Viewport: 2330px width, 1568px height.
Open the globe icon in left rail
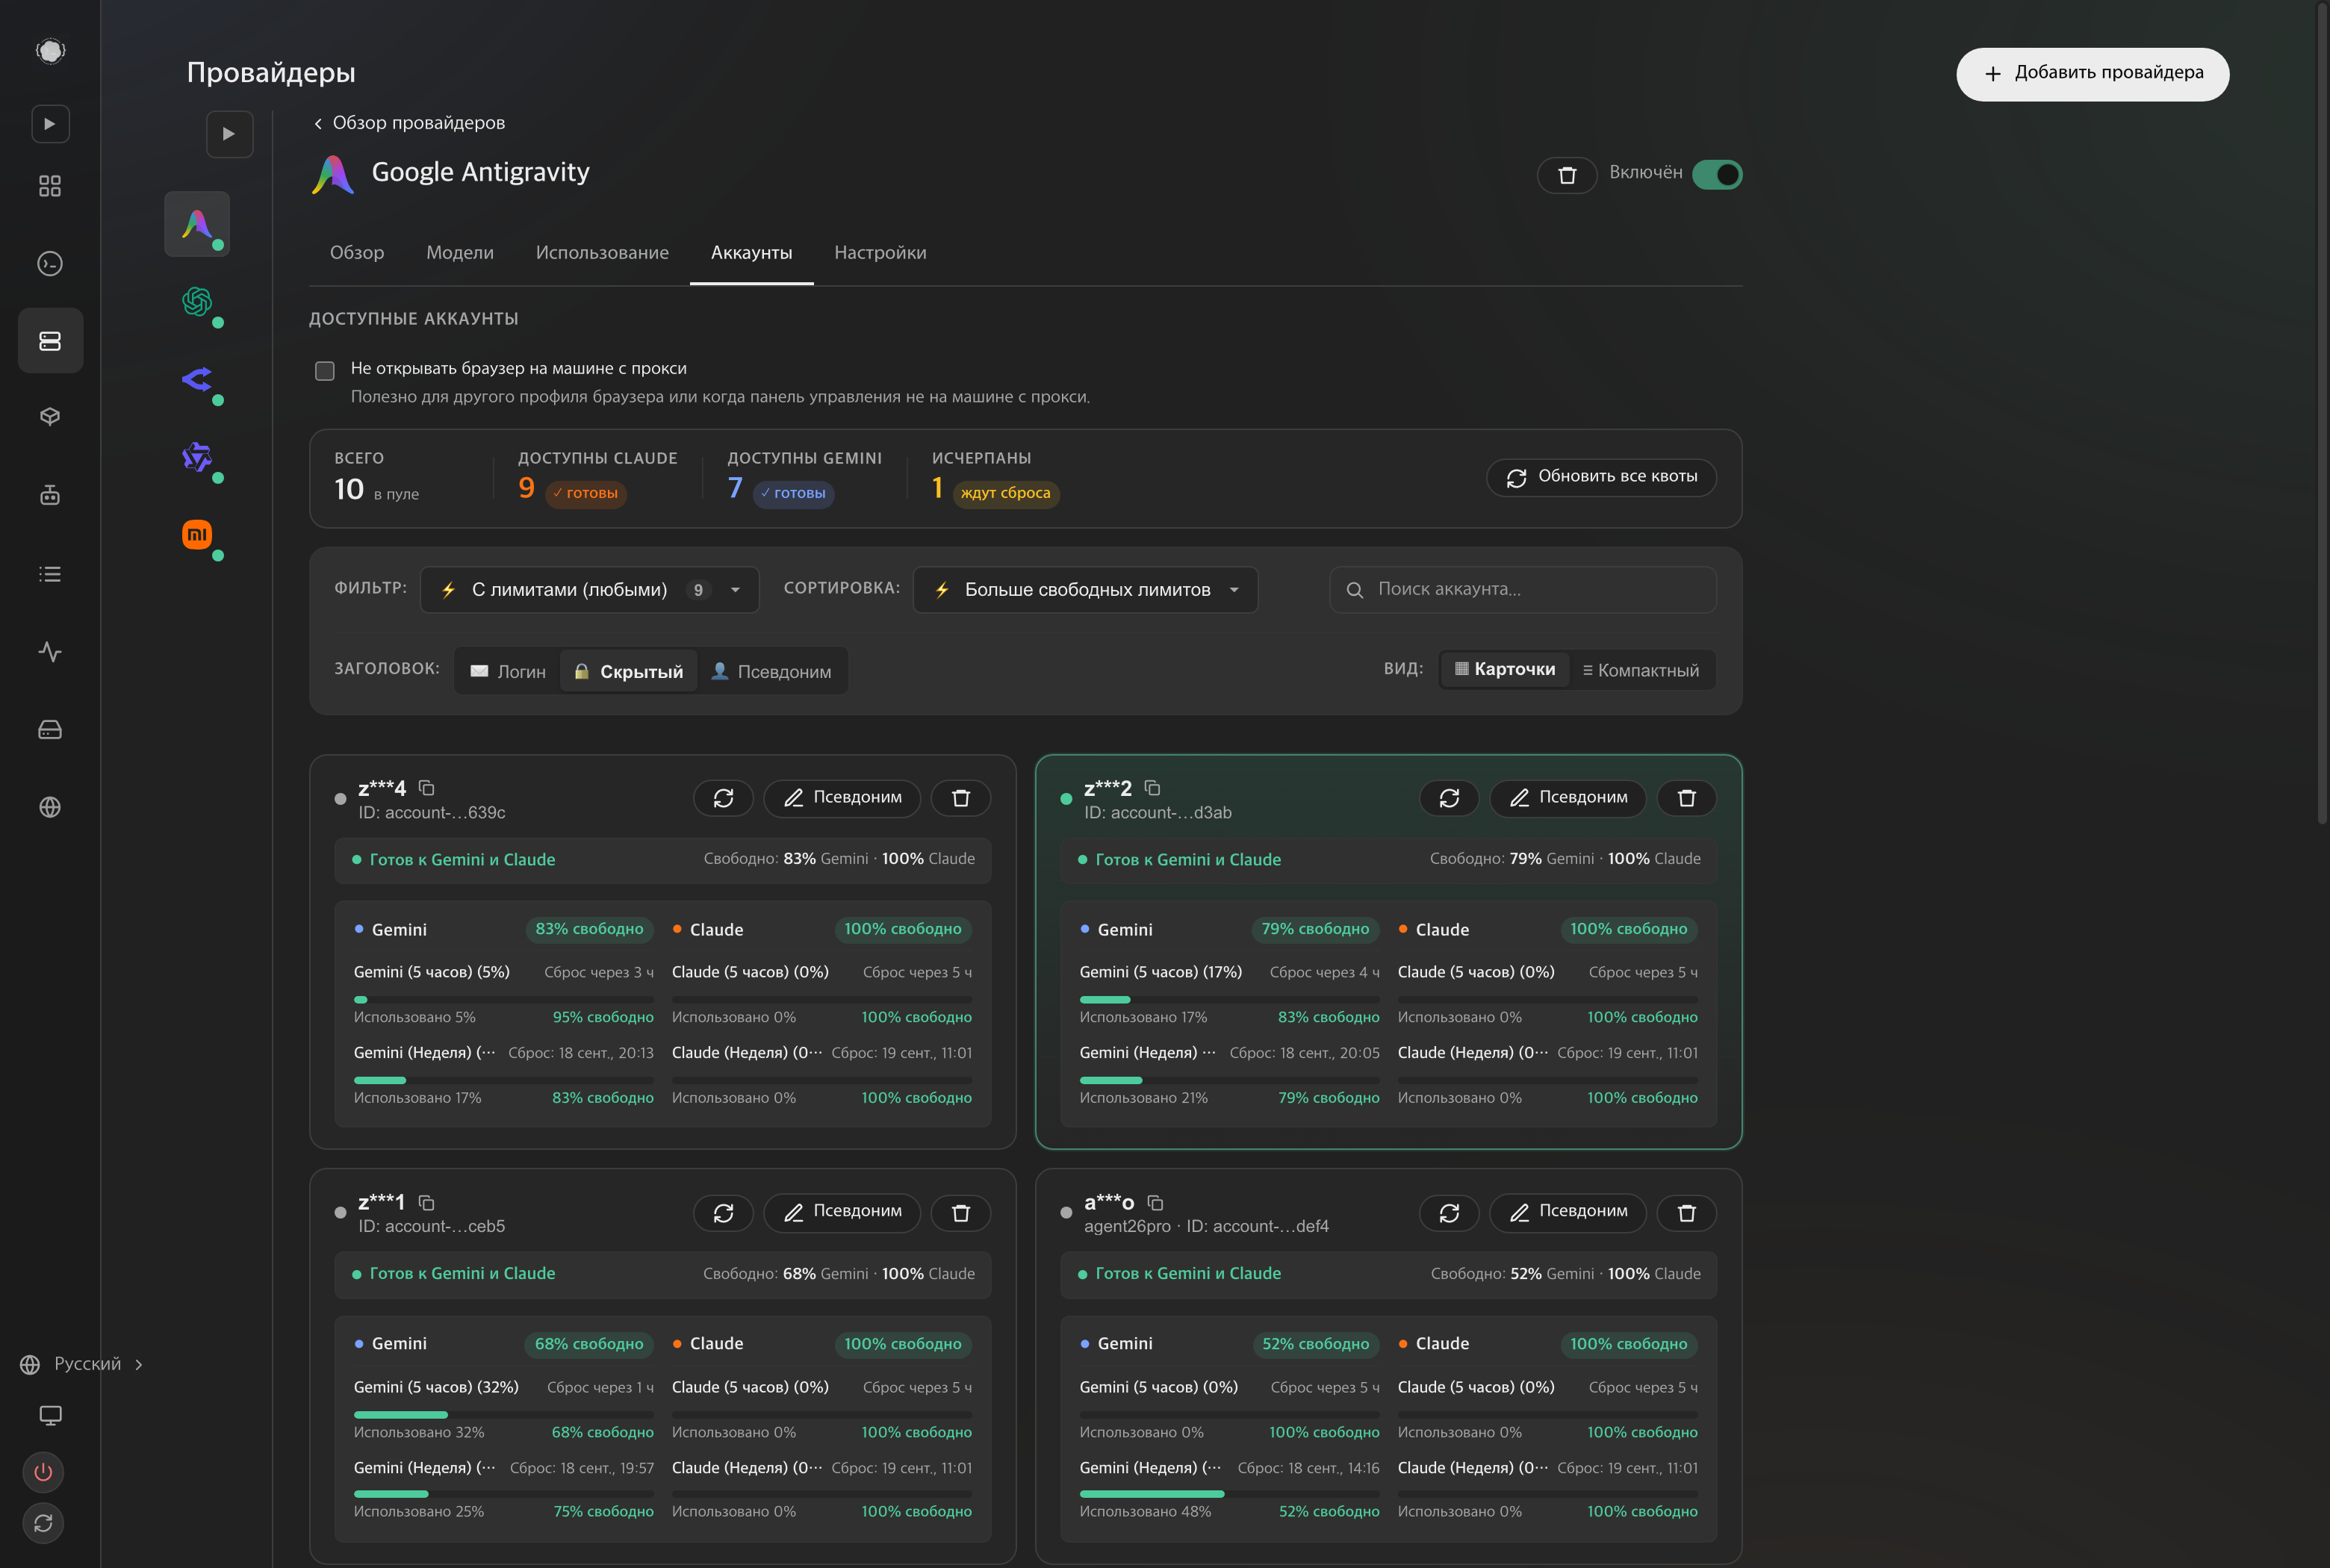(50, 807)
